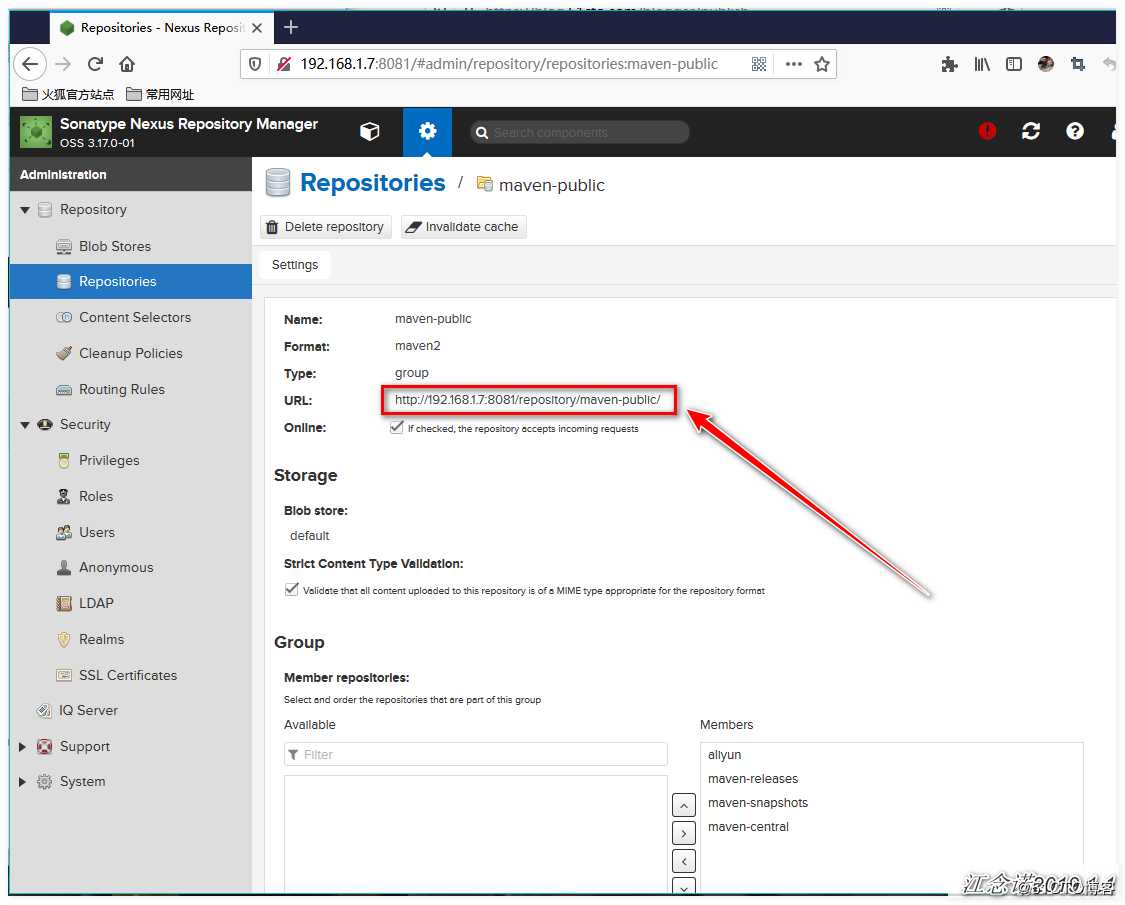Open Cleanup Policies in sidebar

click(131, 353)
